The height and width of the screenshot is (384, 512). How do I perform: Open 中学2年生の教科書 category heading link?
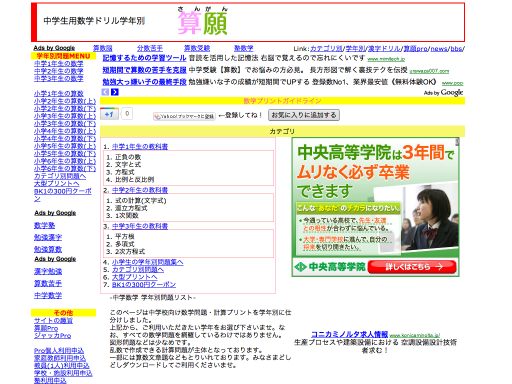140,190
